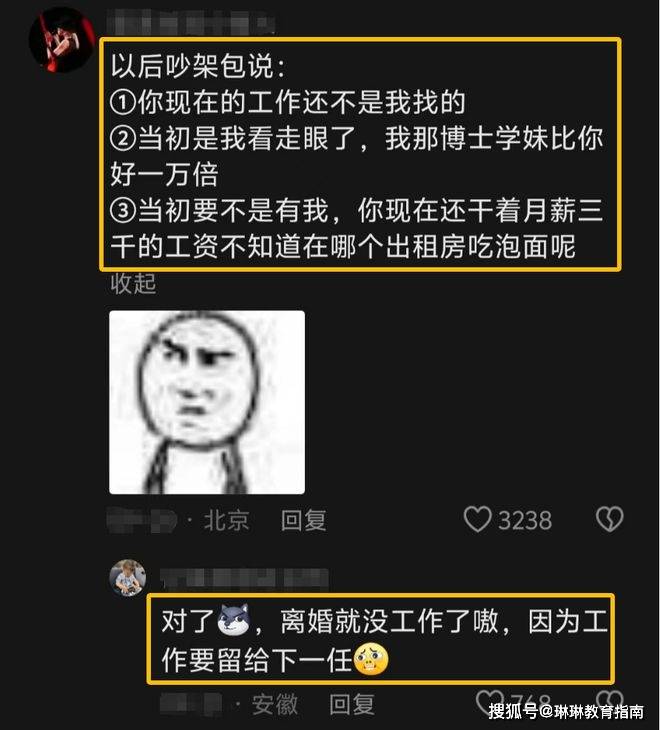Tap the dog emoji in the reply
This screenshot has width=660, height=730.
[234, 620]
